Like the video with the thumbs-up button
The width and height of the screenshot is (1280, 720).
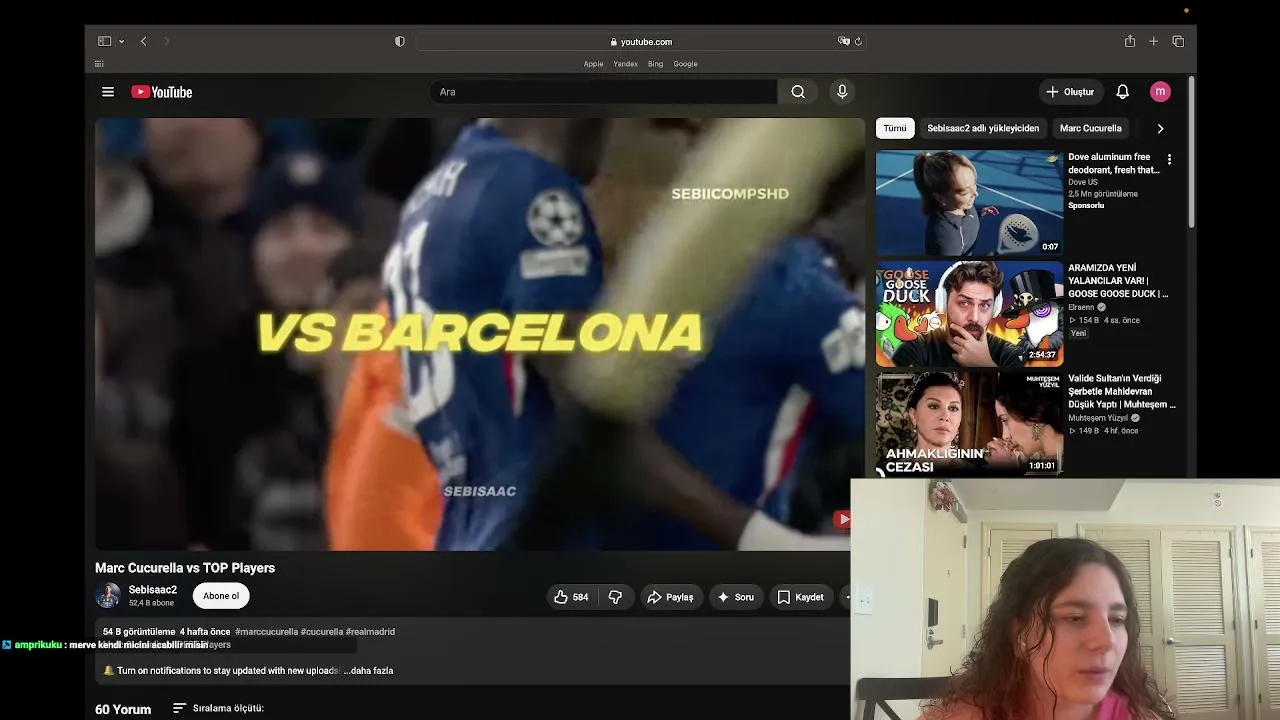571,597
